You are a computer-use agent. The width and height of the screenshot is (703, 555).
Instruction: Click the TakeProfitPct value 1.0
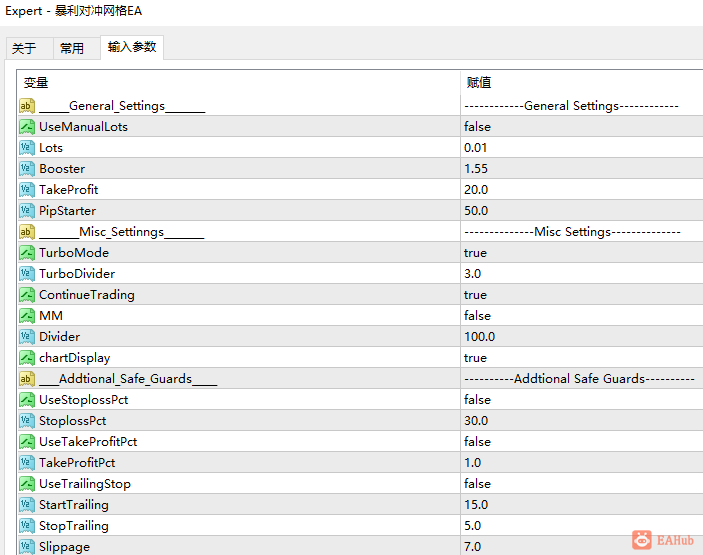coord(473,463)
